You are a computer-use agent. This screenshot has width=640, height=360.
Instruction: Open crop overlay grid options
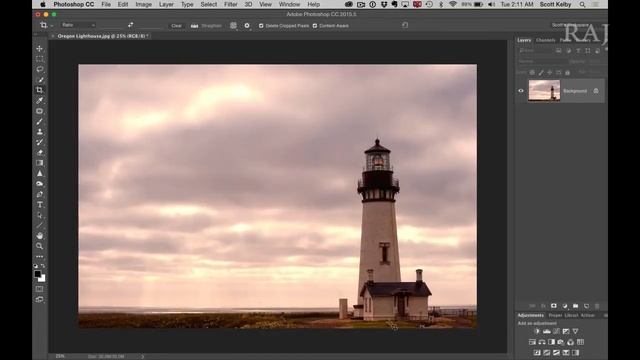pos(233,25)
